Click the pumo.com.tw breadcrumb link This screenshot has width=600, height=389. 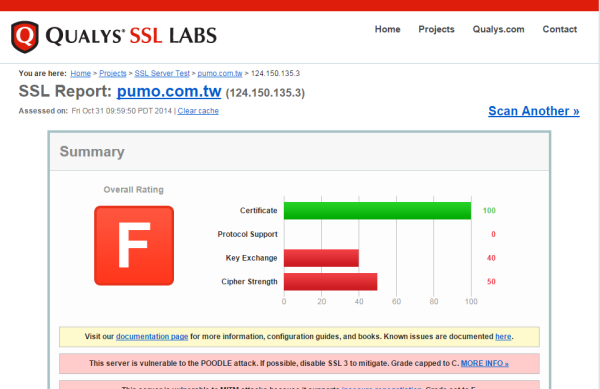coord(220,73)
